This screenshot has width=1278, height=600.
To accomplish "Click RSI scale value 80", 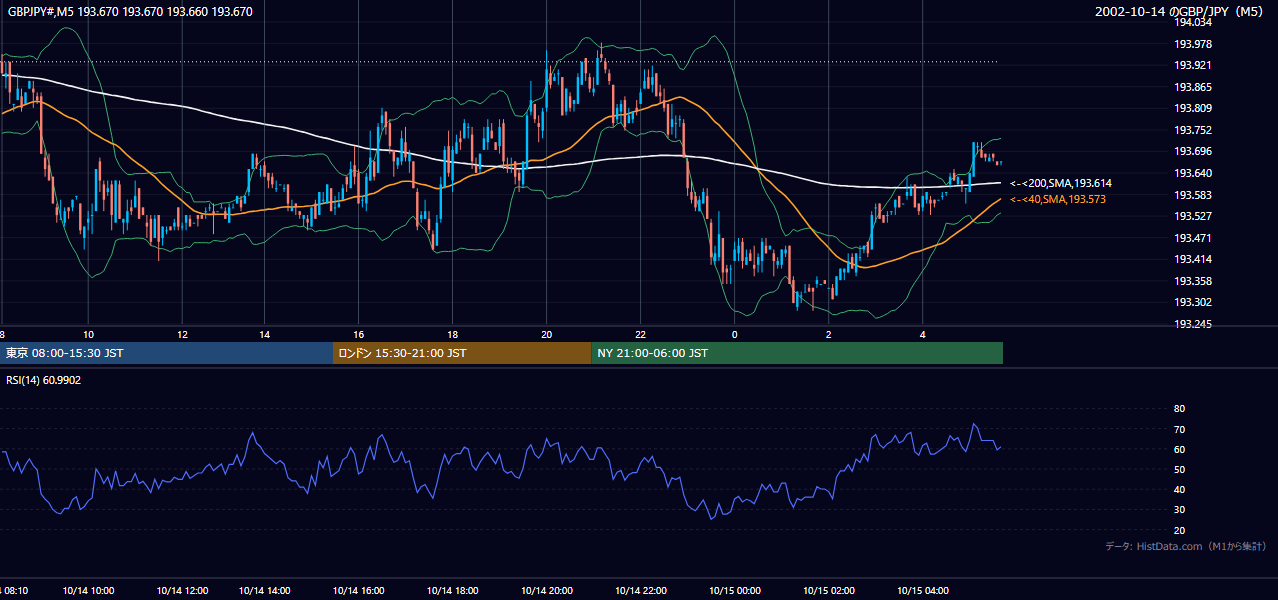I will 1179,409.
